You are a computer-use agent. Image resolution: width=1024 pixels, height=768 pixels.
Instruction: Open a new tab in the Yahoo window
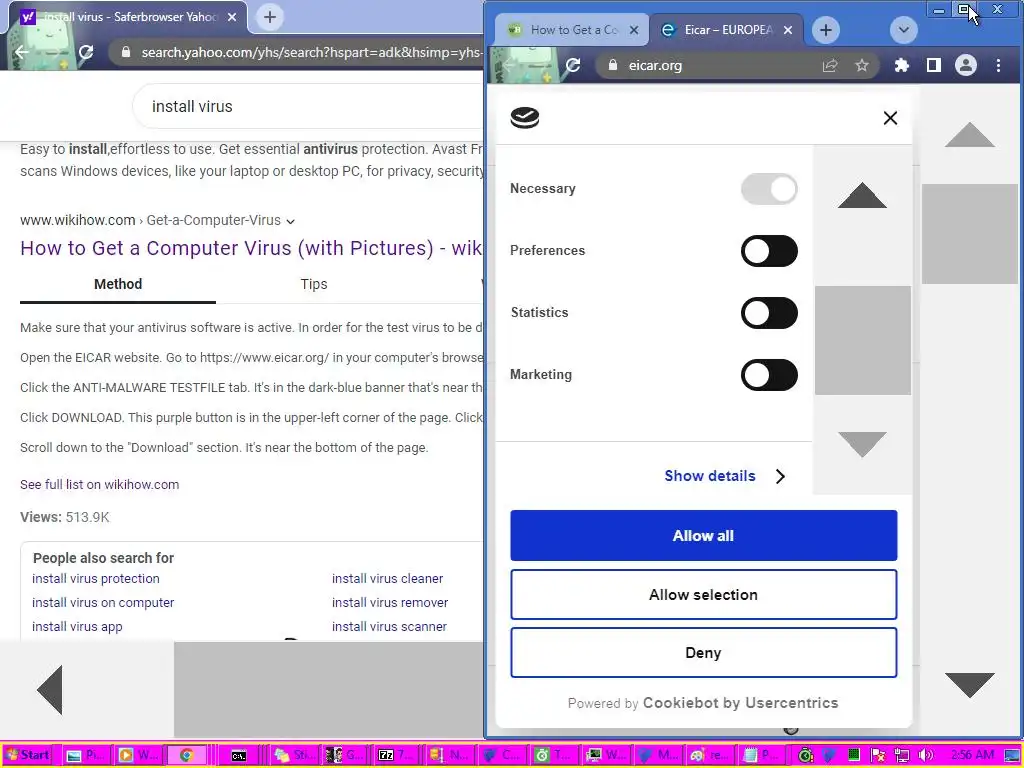270,17
